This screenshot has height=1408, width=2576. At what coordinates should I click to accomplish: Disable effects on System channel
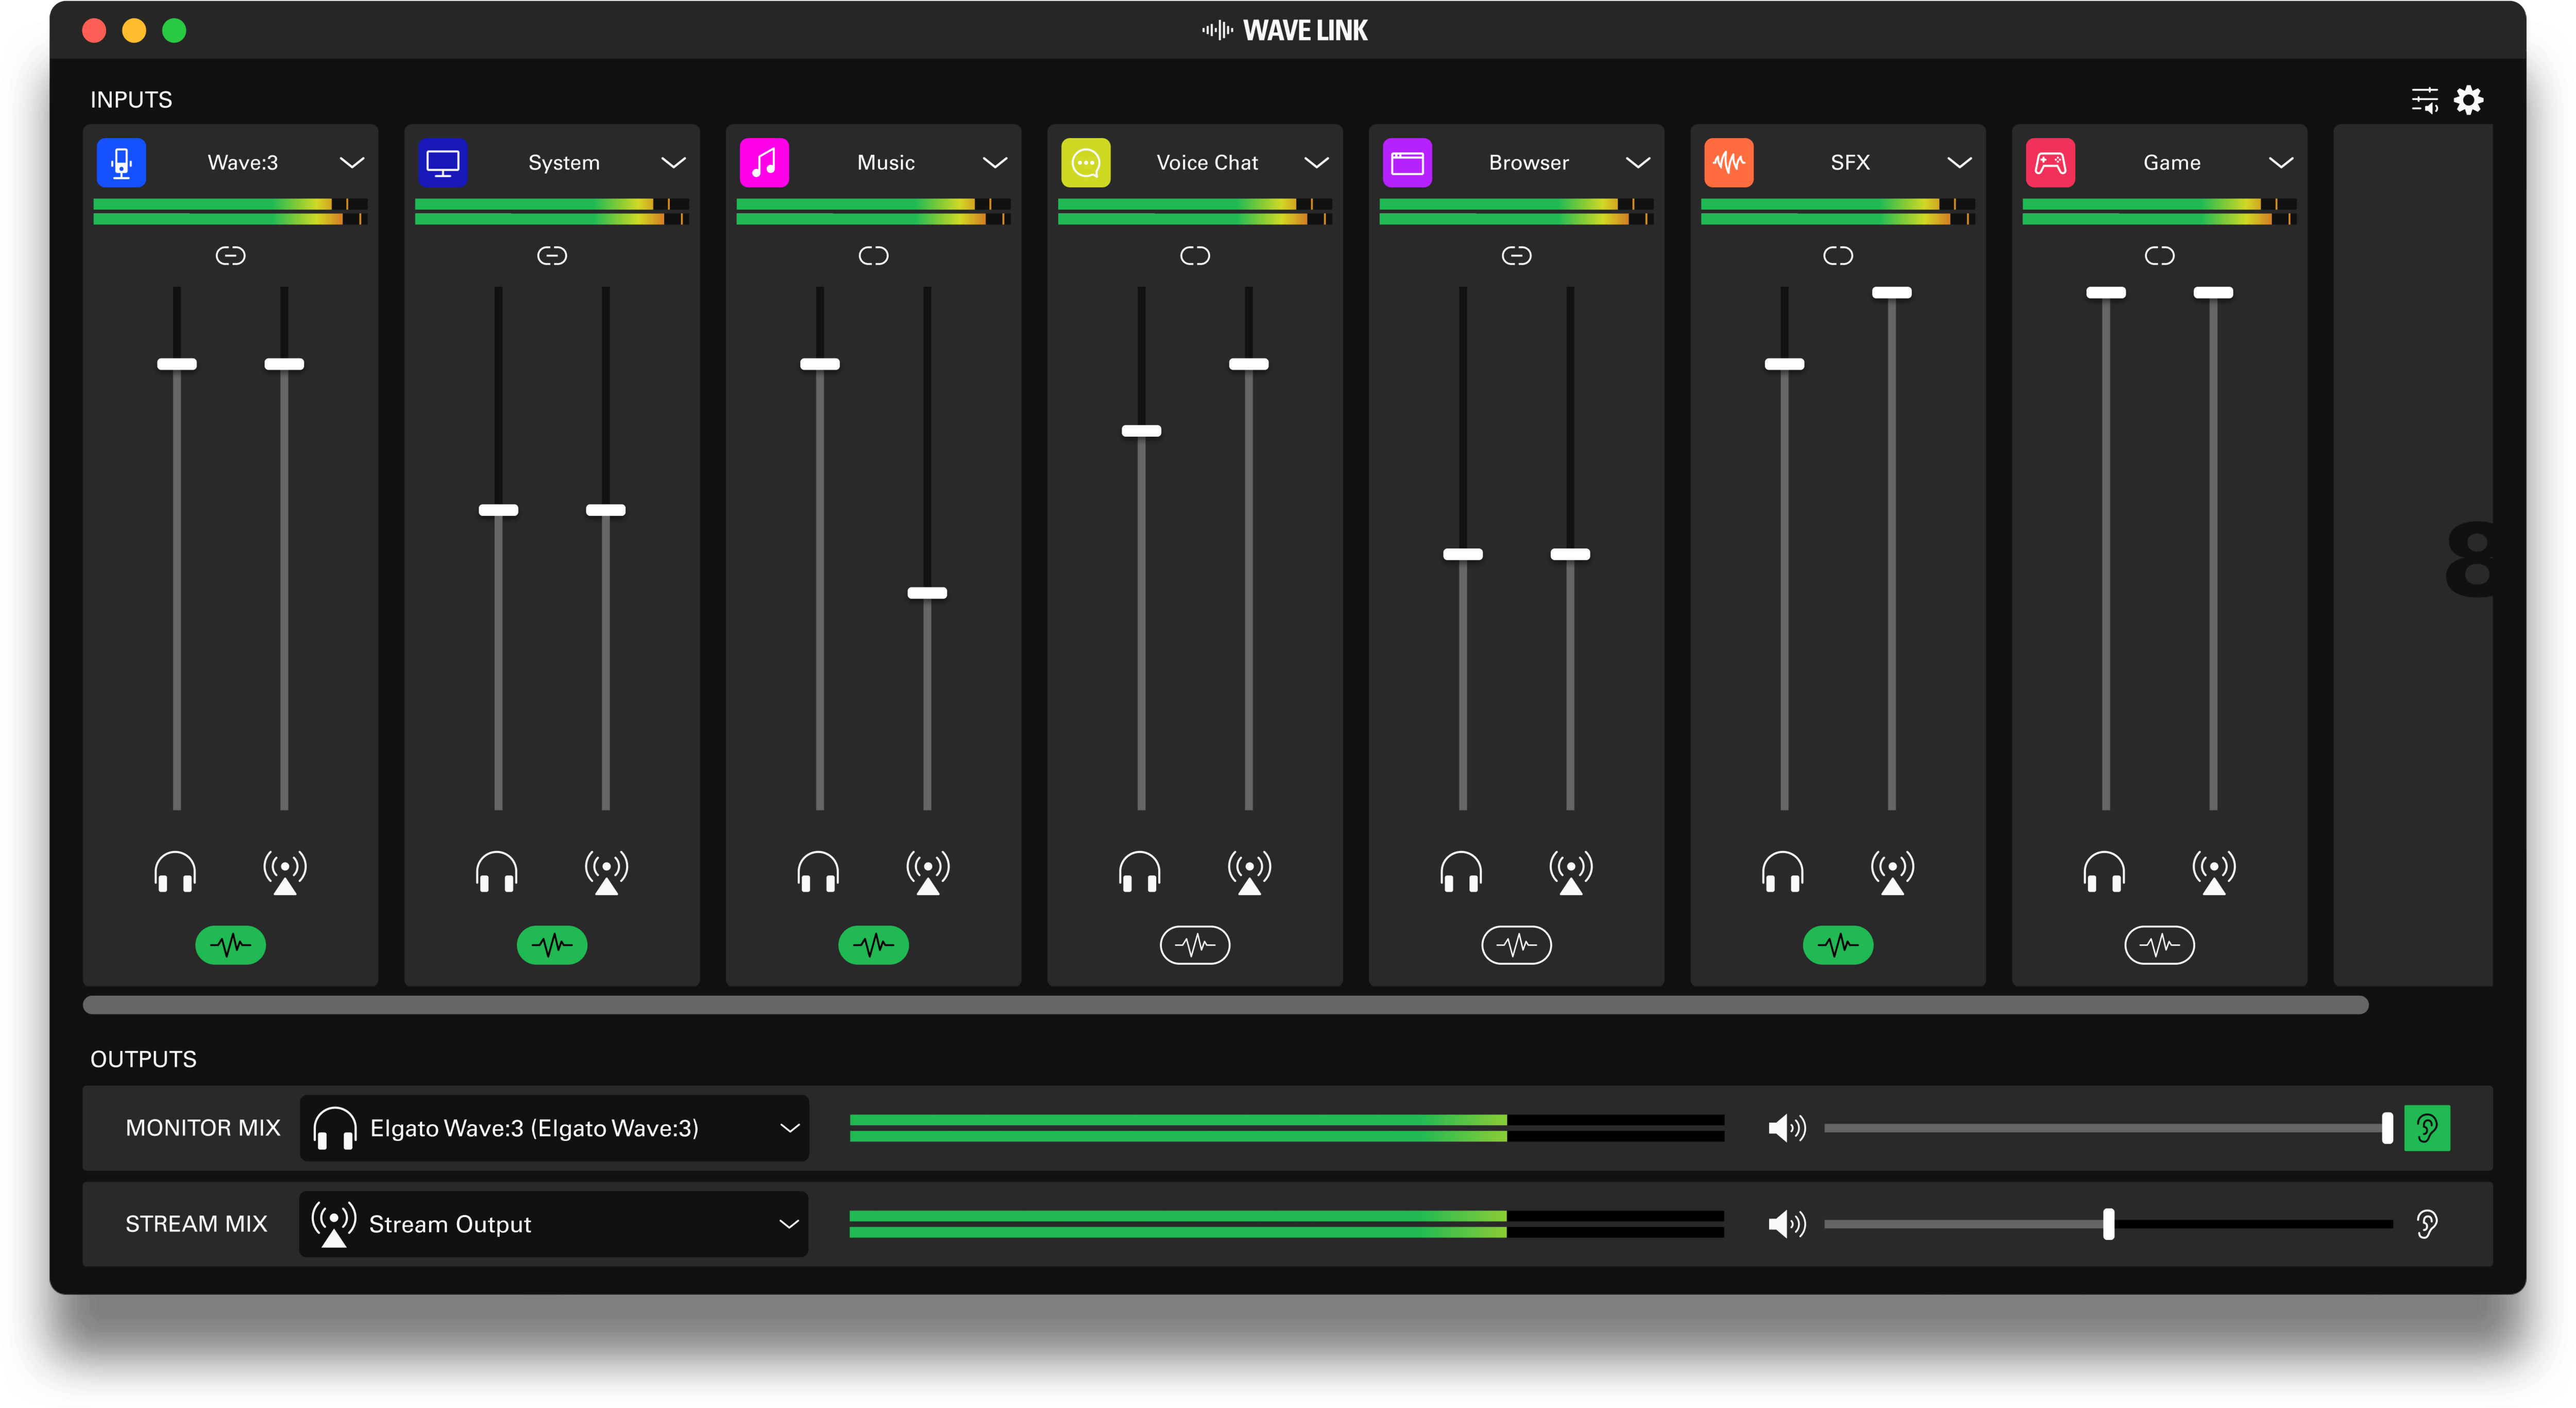click(552, 945)
